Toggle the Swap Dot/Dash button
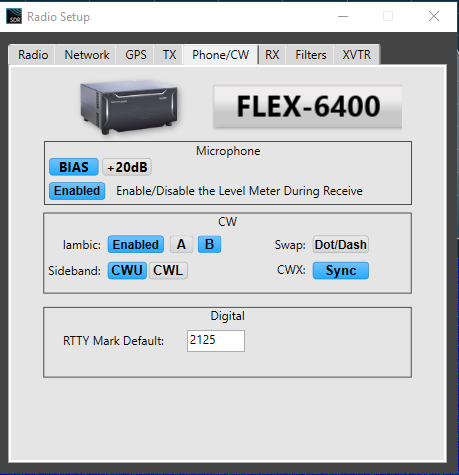459x475 pixels. point(341,245)
